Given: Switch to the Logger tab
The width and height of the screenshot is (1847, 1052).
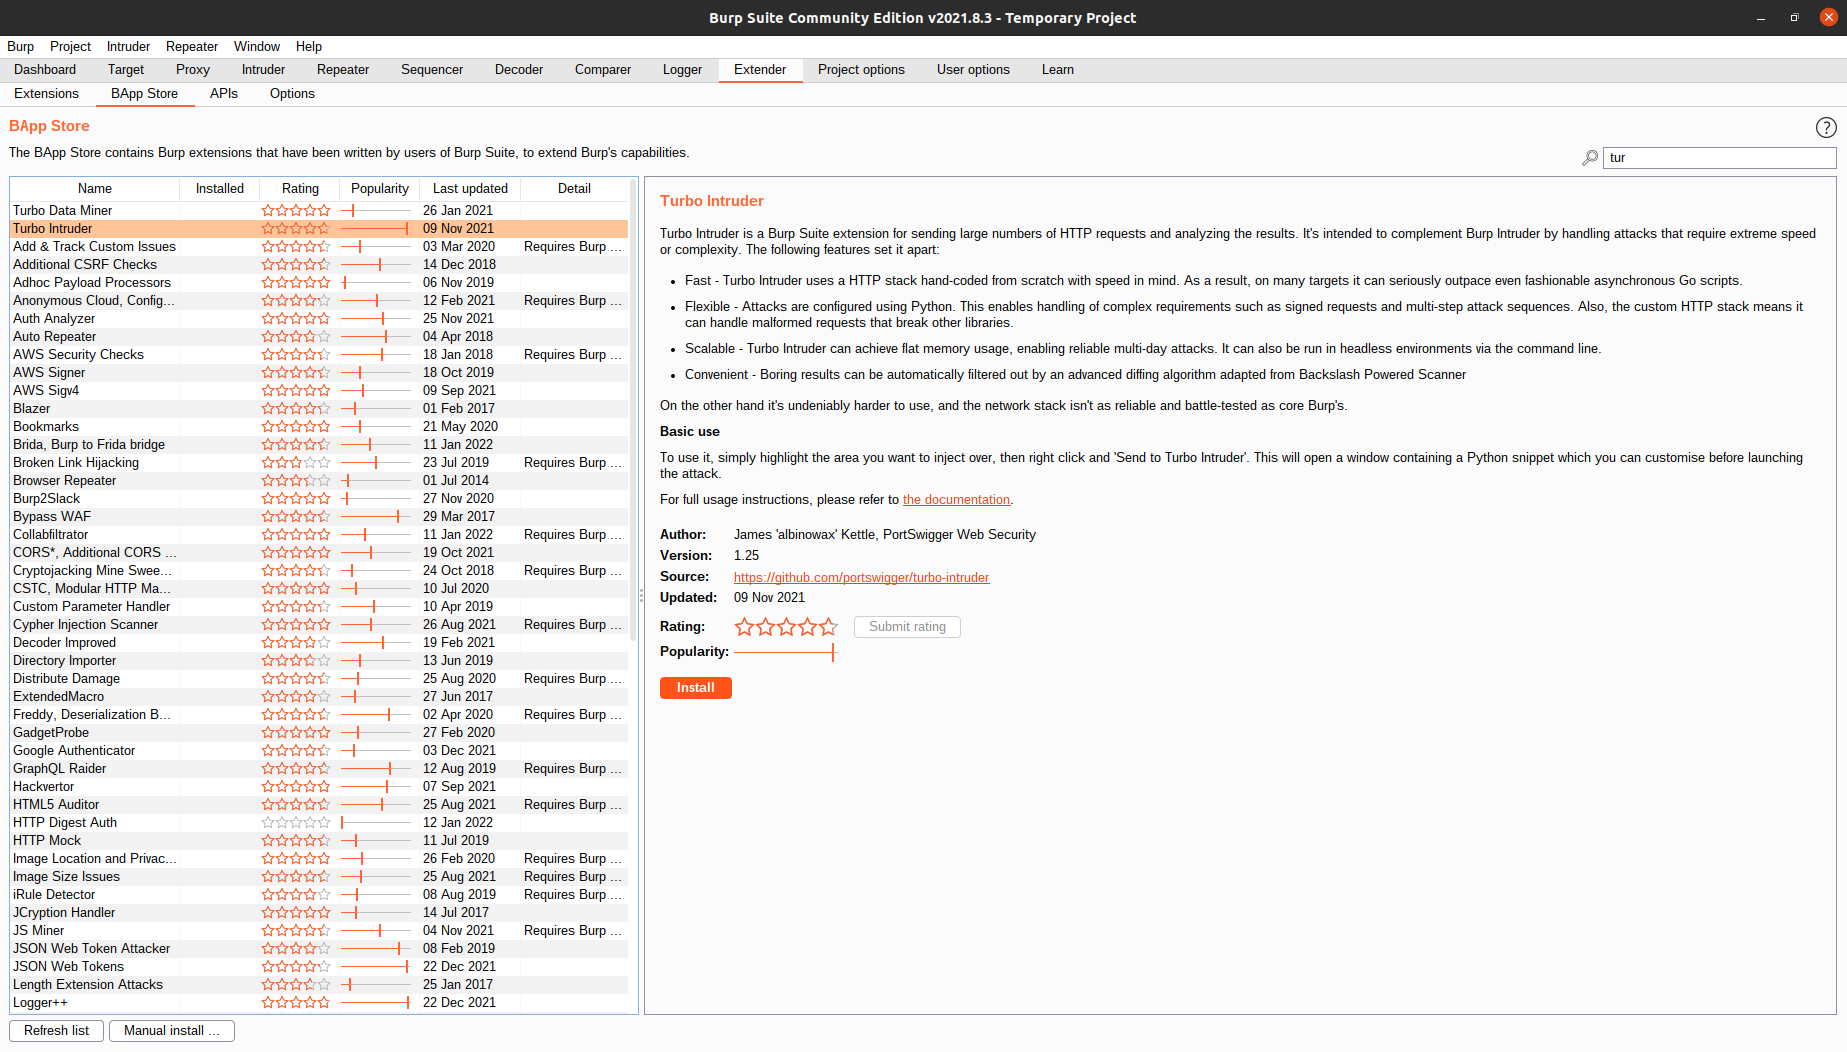Looking at the screenshot, I should 682,70.
